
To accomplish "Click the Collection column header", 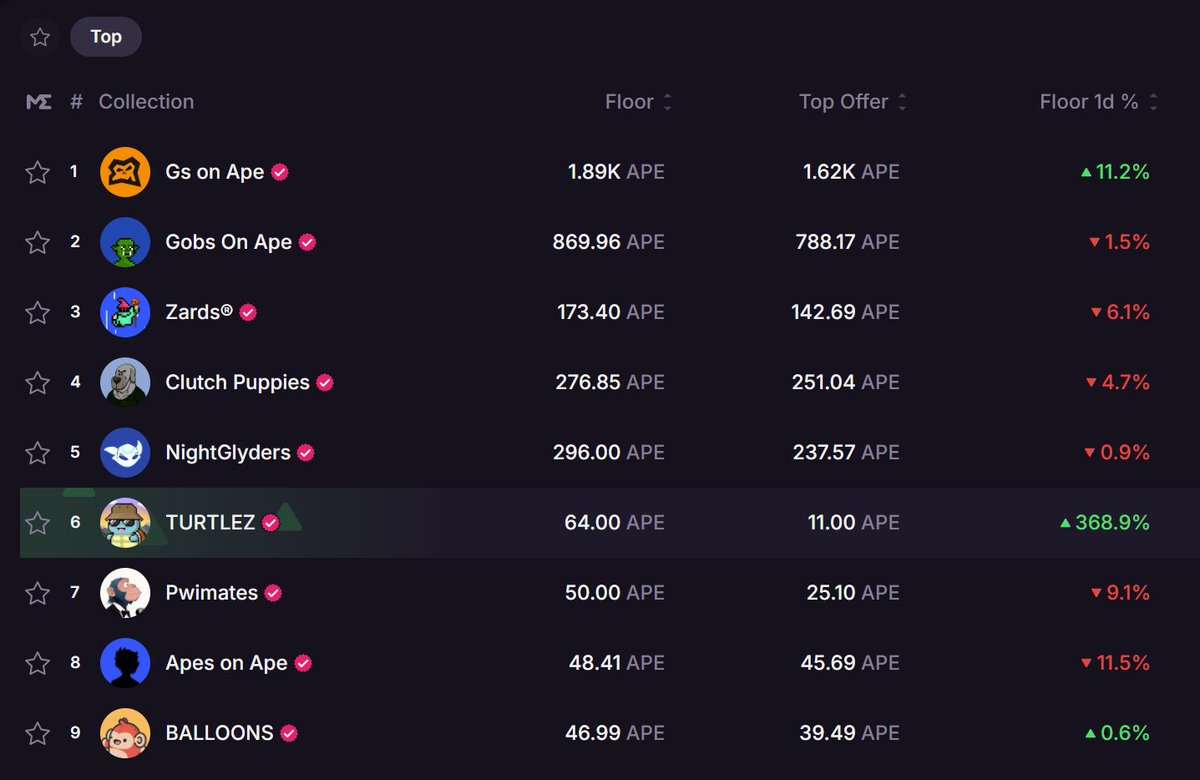I will (x=146, y=102).
